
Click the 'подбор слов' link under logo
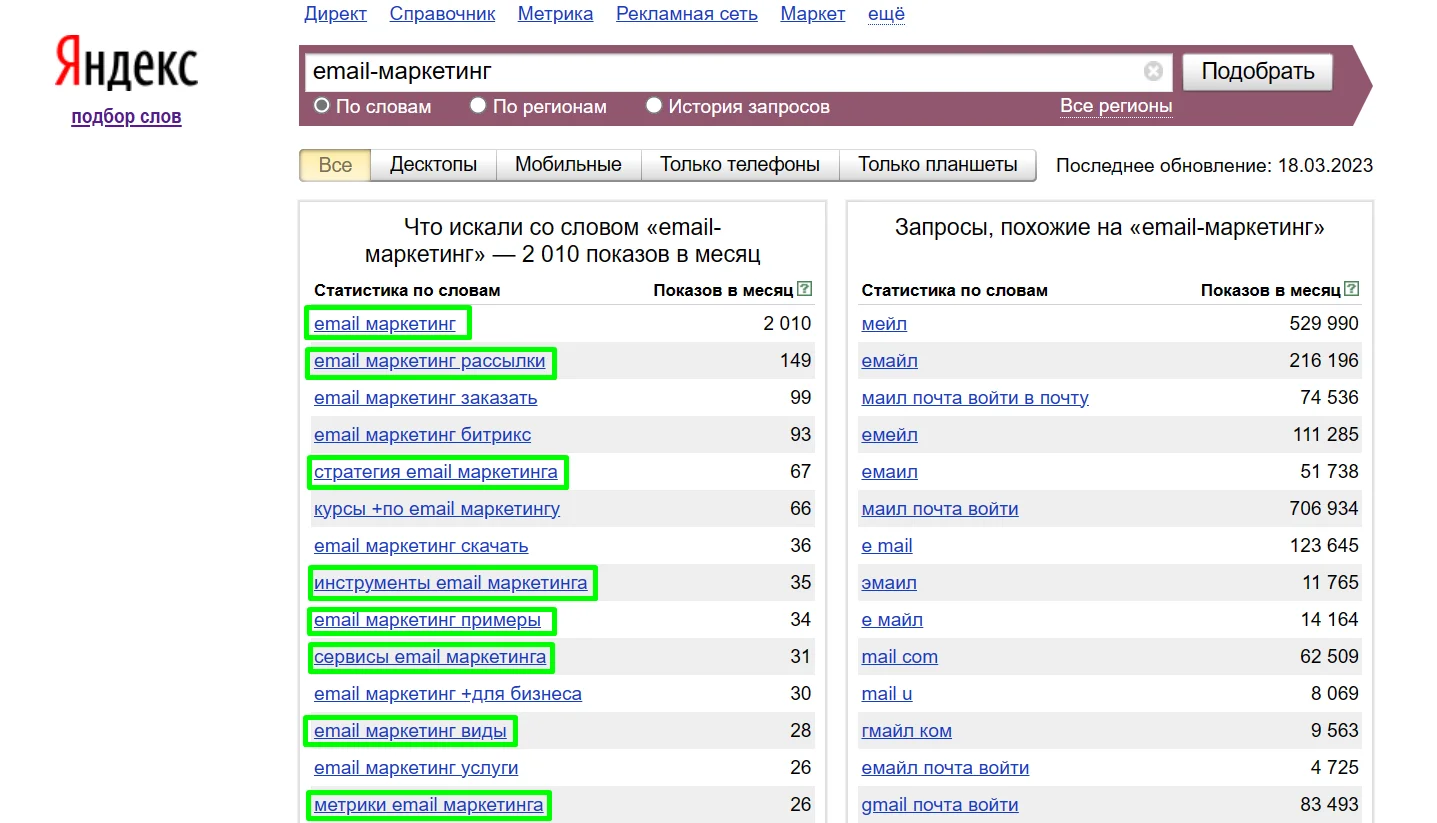(x=126, y=117)
